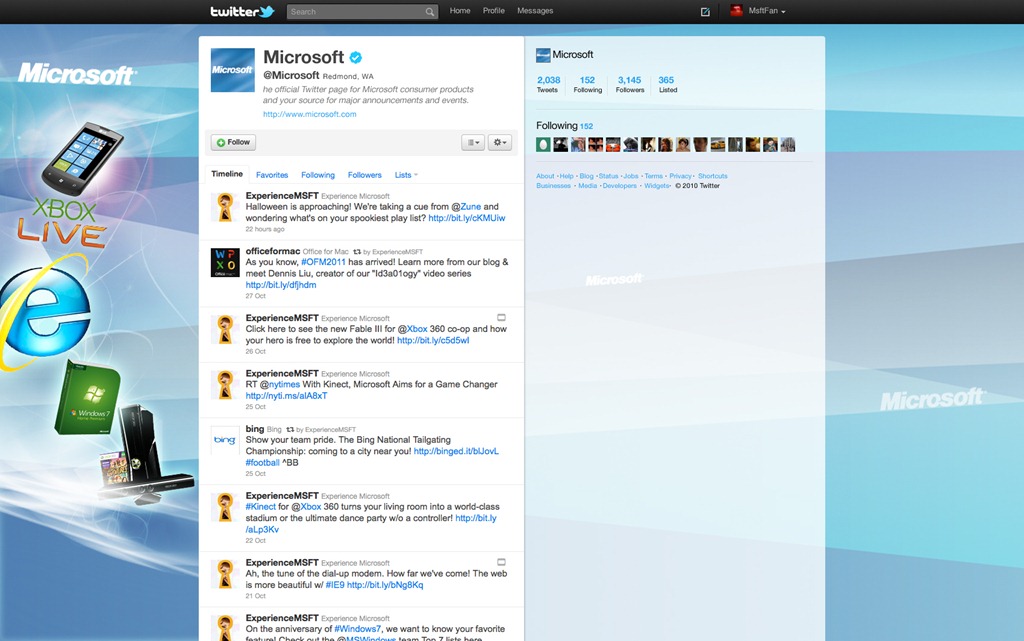Switch to the Following tab
Image resolution: width=1024 pixels, height=641 pixels.
317,175
